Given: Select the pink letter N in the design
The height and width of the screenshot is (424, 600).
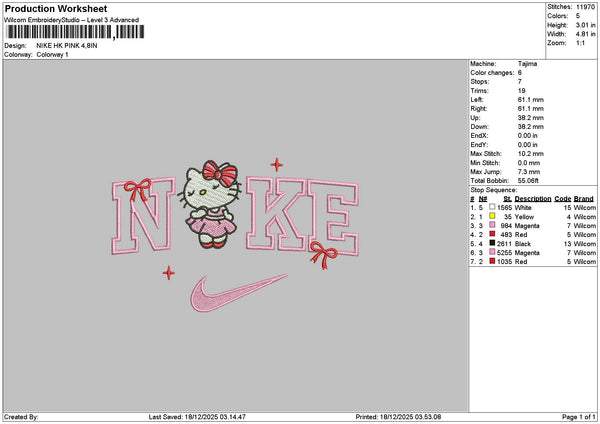Looking at the screenshot, I should pos(143,216).
